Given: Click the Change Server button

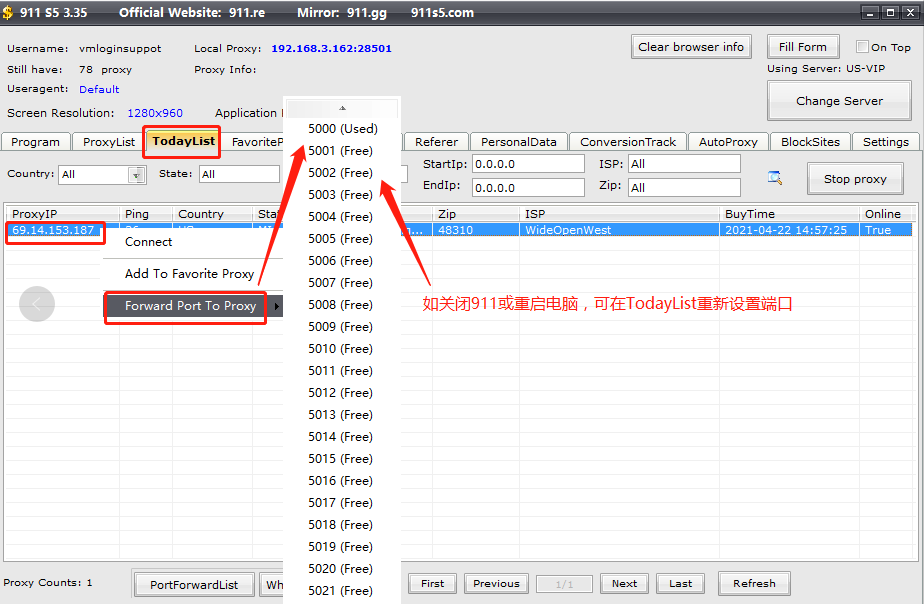Looking at the screenshot, I should (x=839, y=101).
